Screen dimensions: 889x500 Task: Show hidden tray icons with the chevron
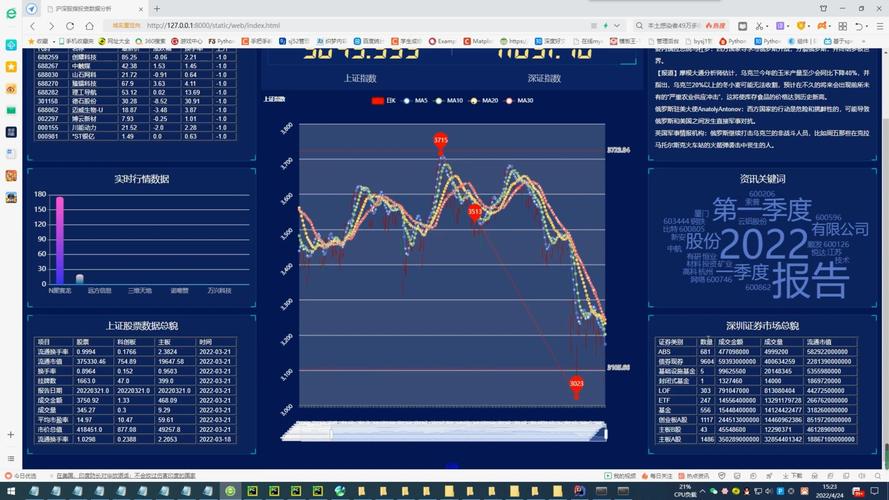pos(702,491)
